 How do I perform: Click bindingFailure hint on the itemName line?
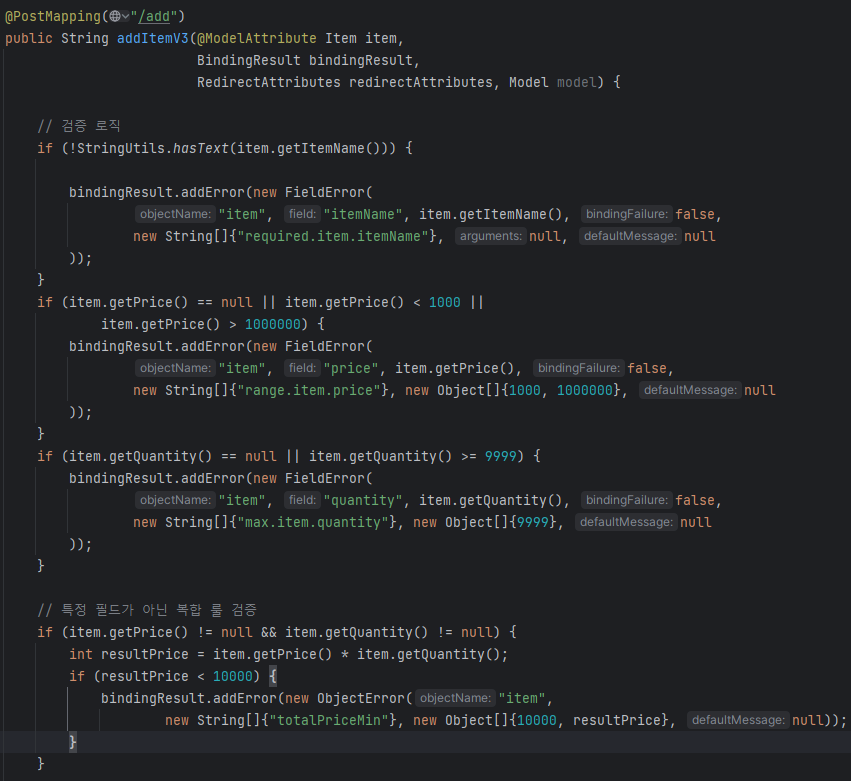[x=627, y=214]
